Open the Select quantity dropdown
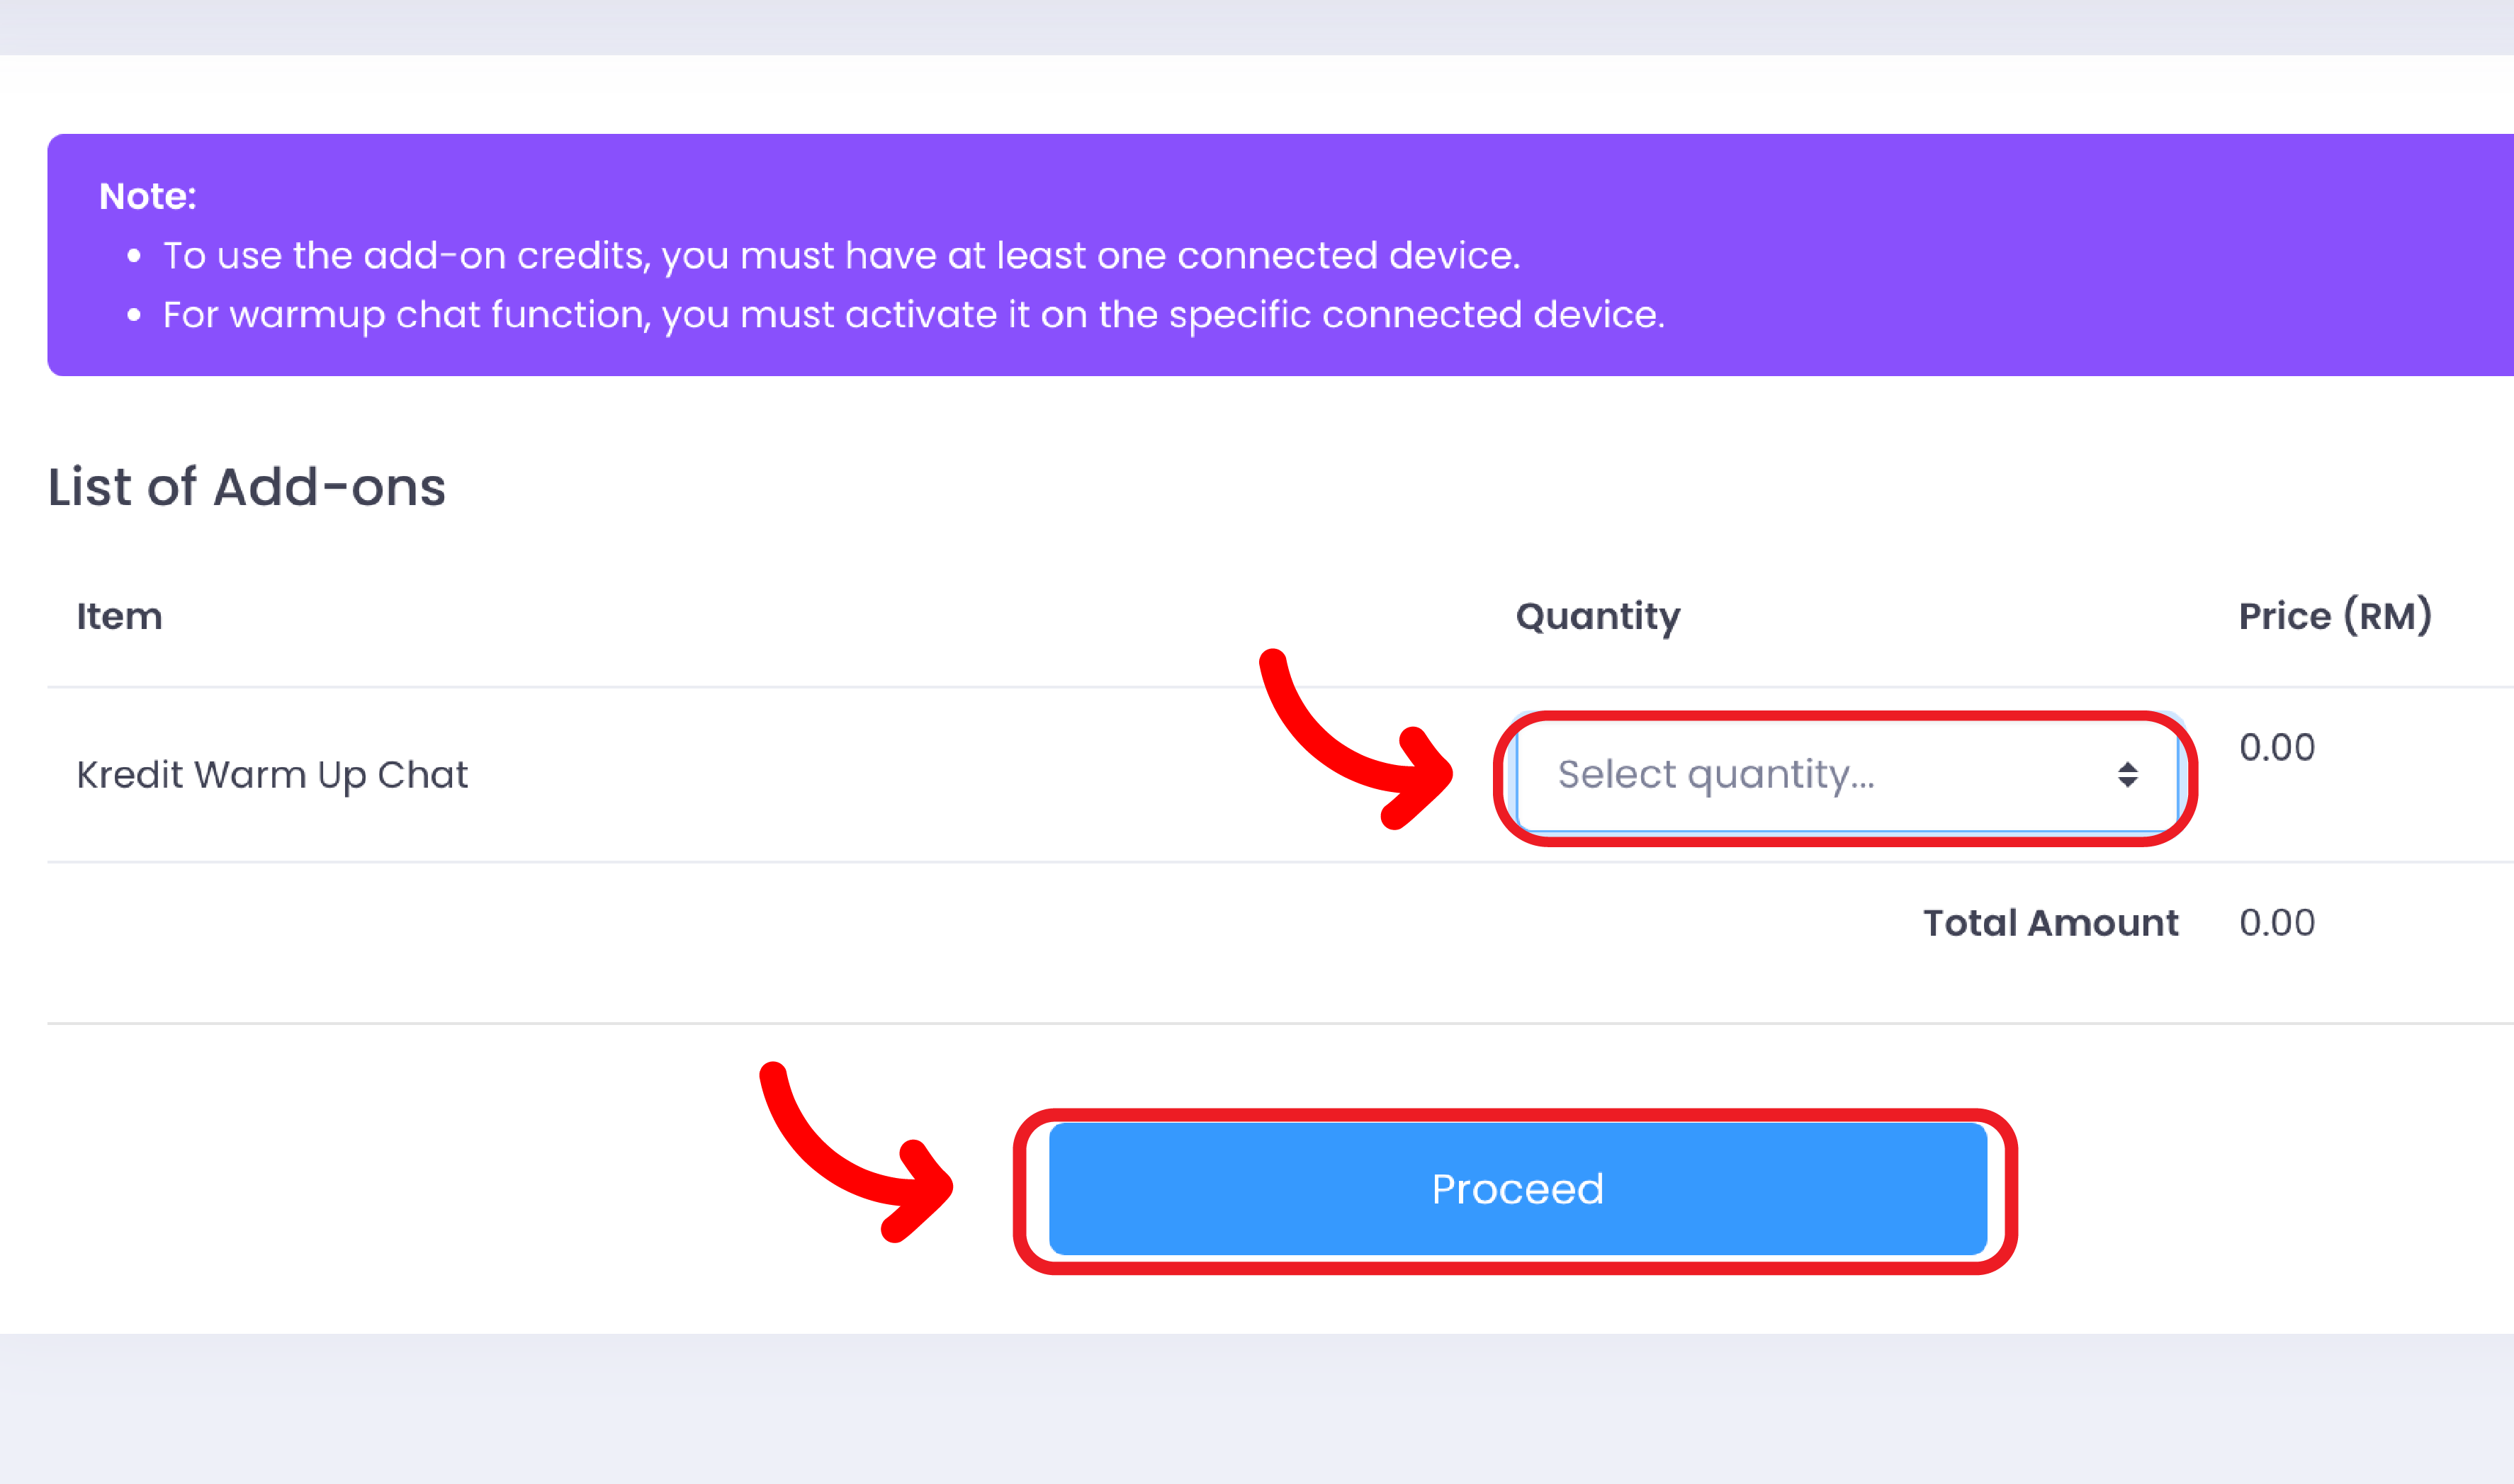This screenshot has width=2514, height=1484. (1845, 775)
